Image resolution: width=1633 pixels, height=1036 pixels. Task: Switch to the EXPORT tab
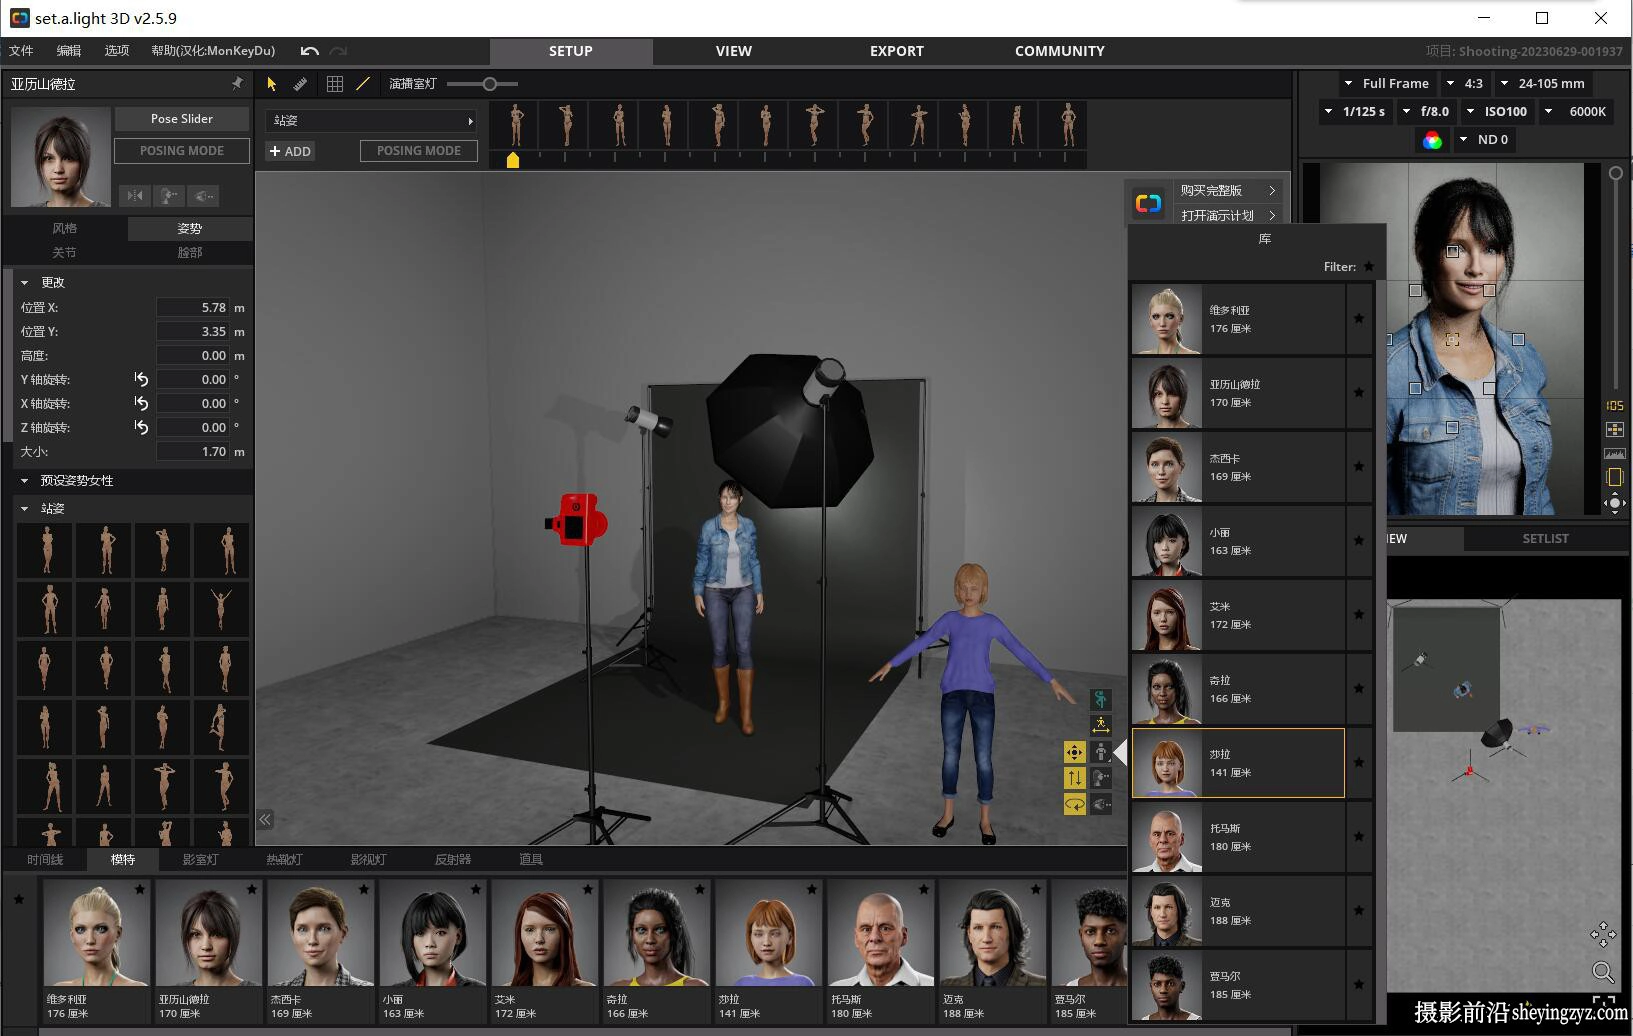coord(897,51)
